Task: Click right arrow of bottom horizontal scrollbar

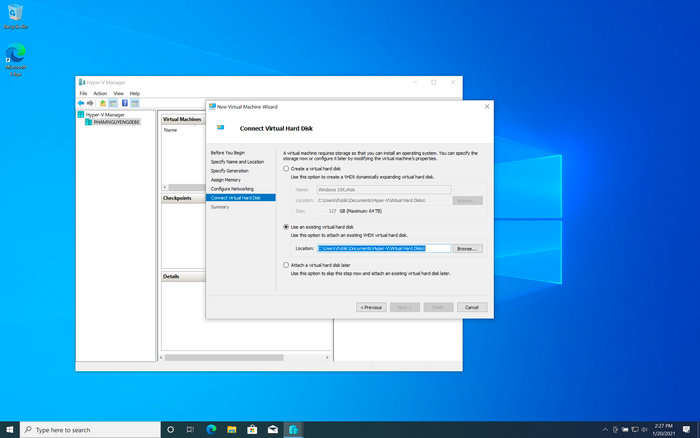Action: pyautogui.click(x=327, y=358)
